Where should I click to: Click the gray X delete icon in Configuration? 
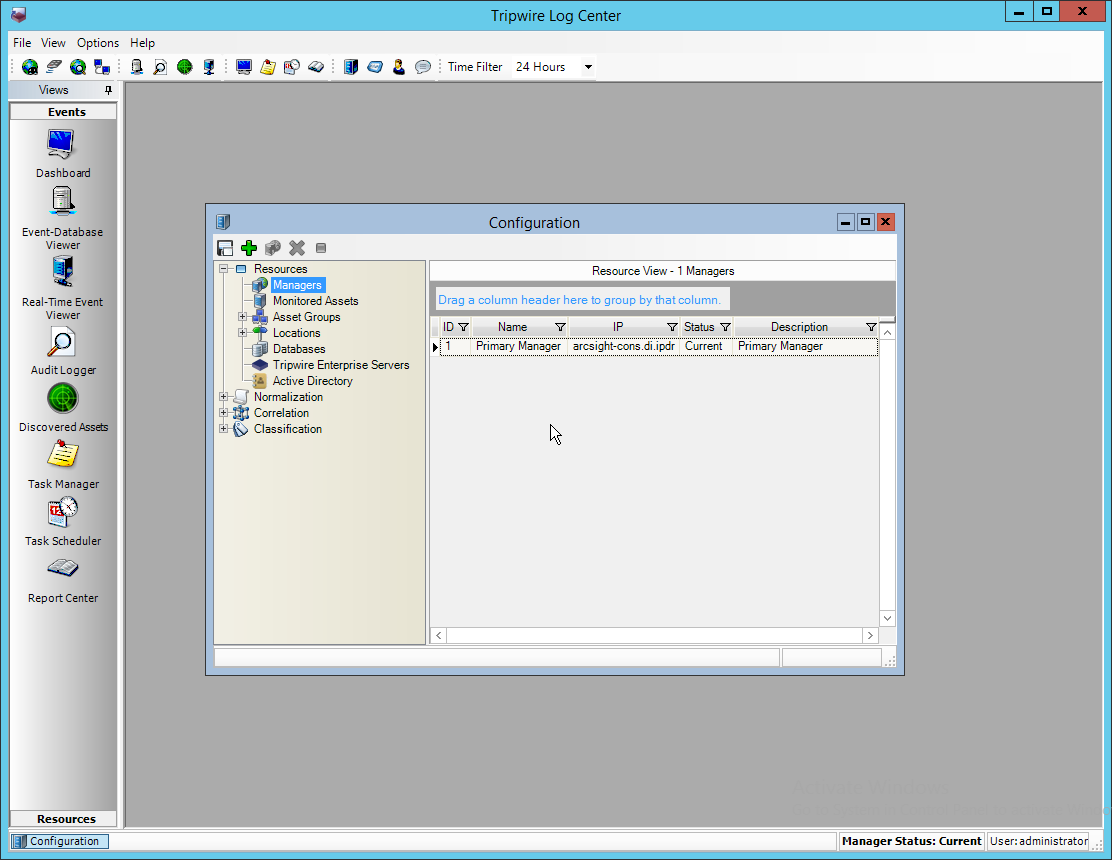click(297, 247)
